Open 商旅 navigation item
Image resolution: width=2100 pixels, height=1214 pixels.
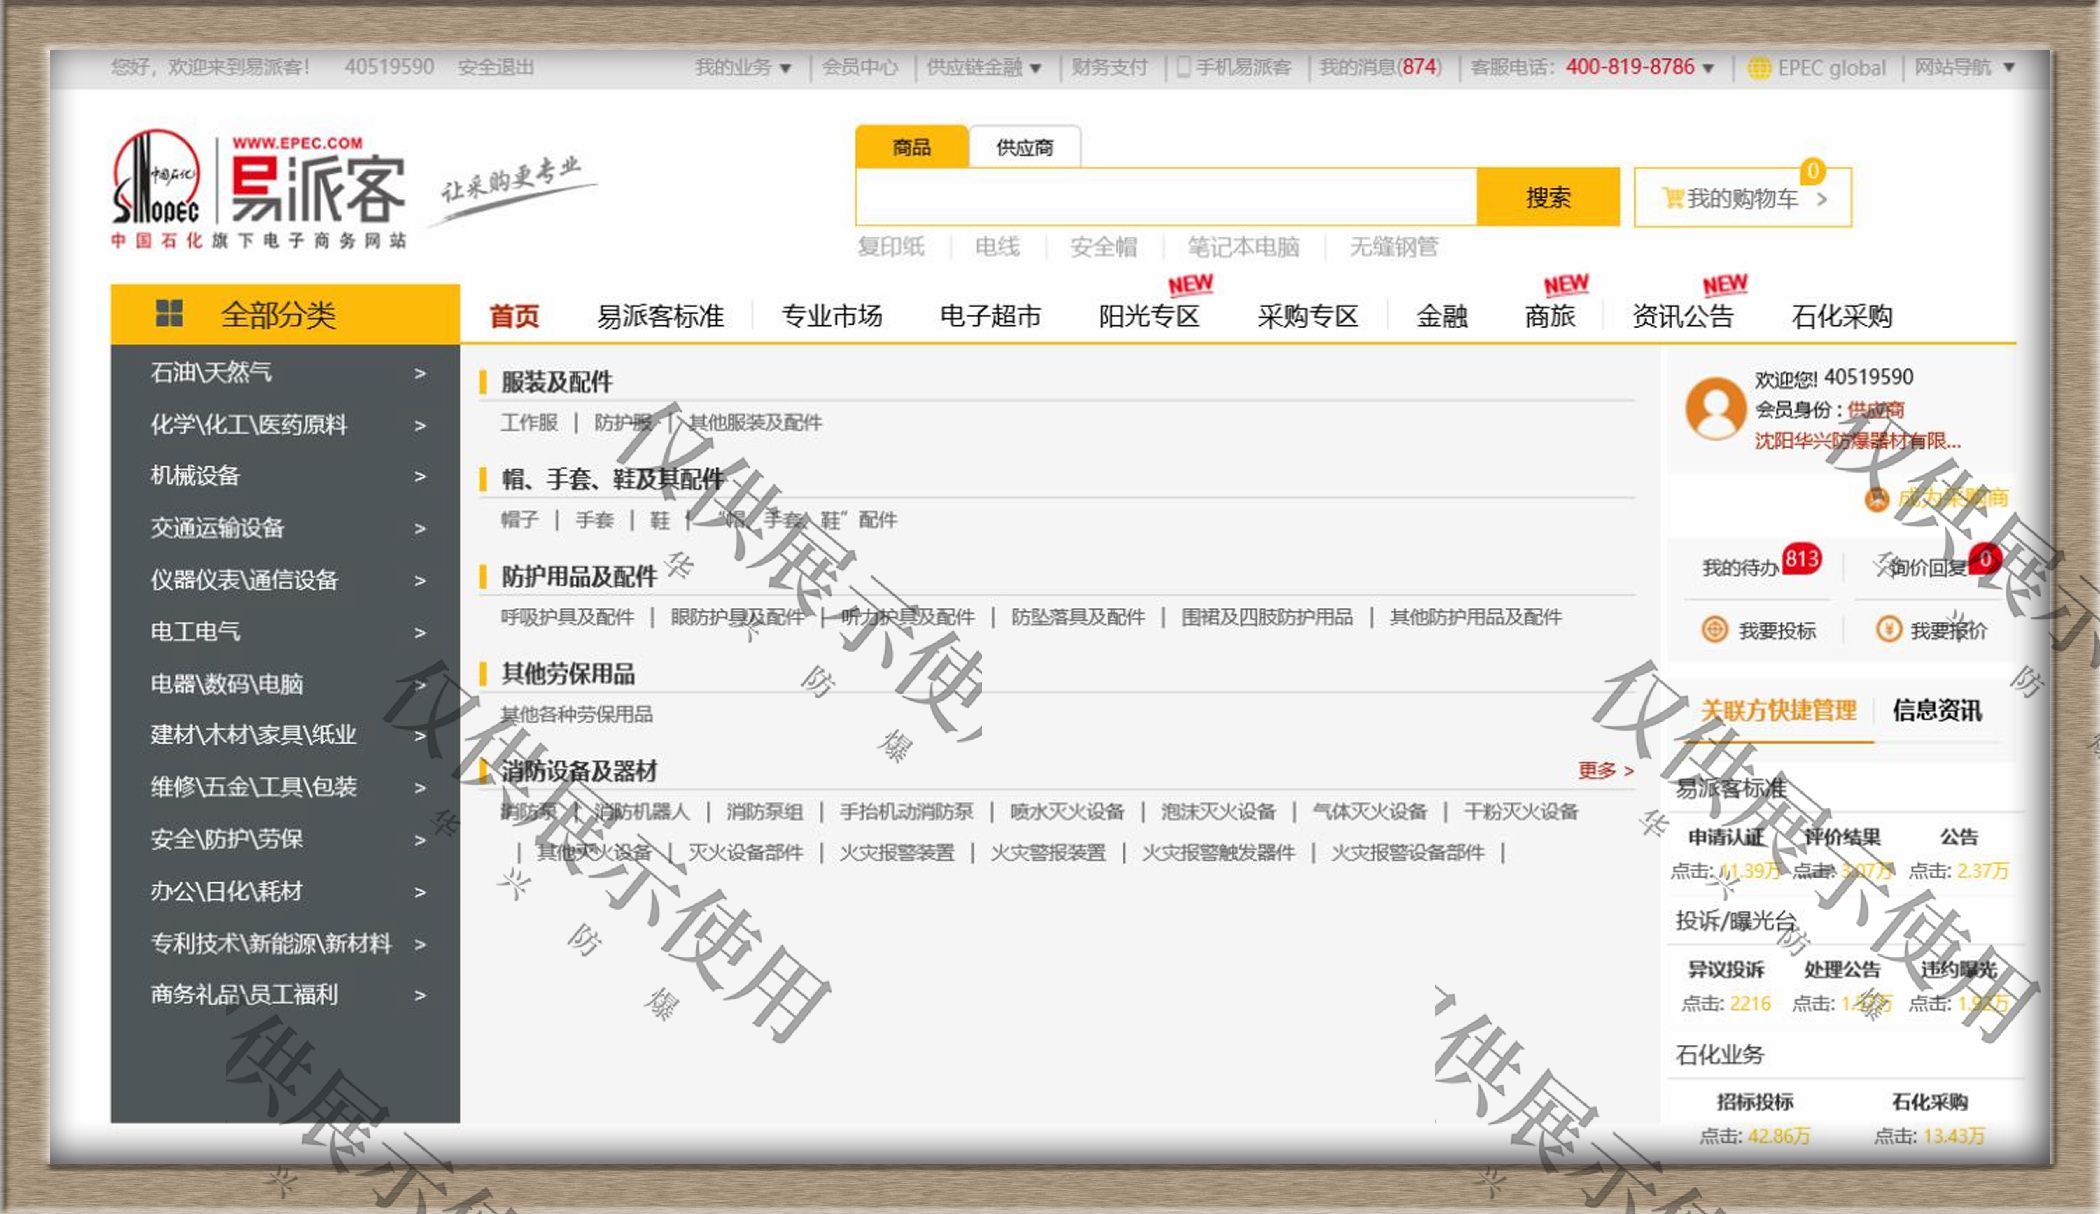pos(1550,316)
